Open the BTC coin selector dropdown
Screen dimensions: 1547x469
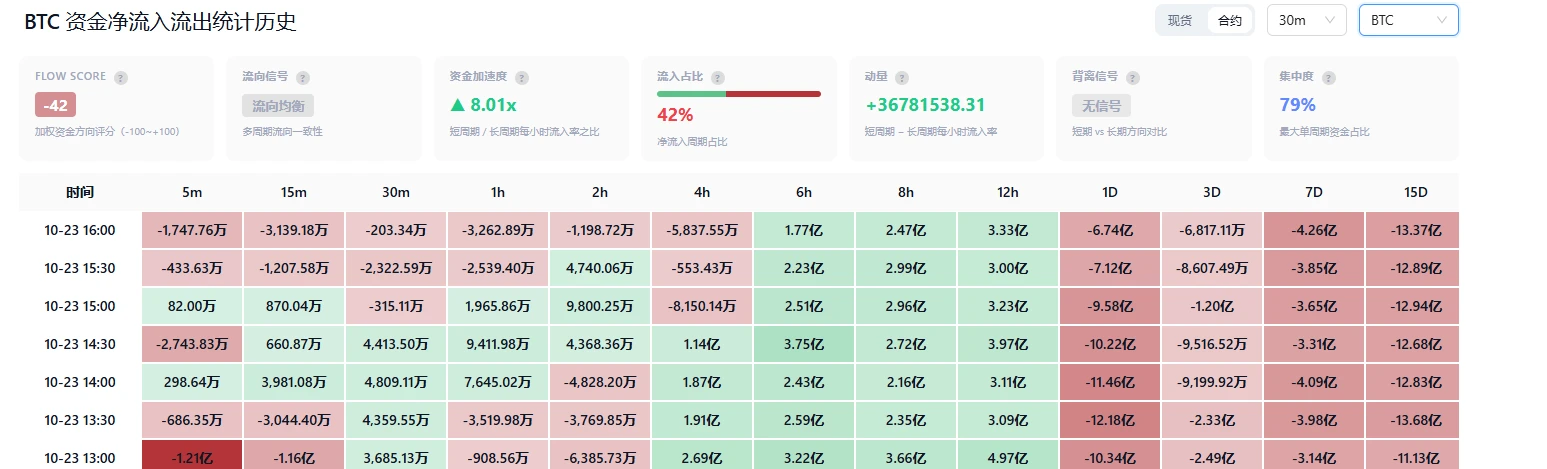point(1408,20)
